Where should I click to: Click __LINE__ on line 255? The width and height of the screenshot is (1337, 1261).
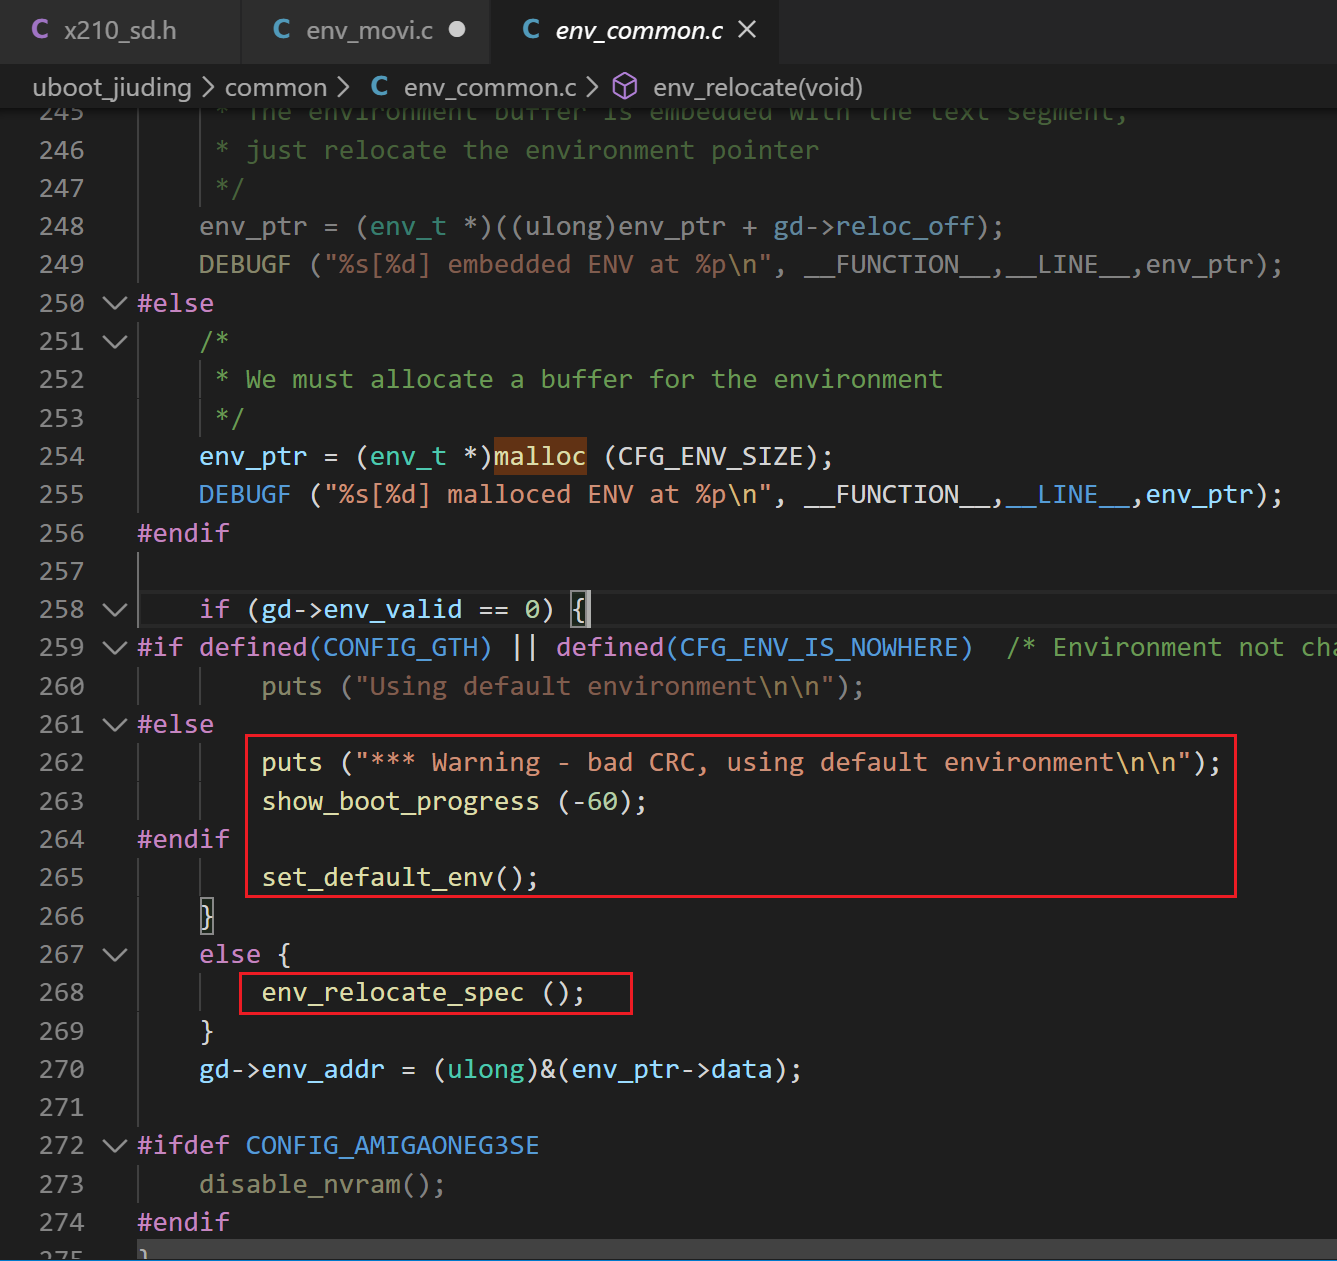click(x=1069, y=495)
